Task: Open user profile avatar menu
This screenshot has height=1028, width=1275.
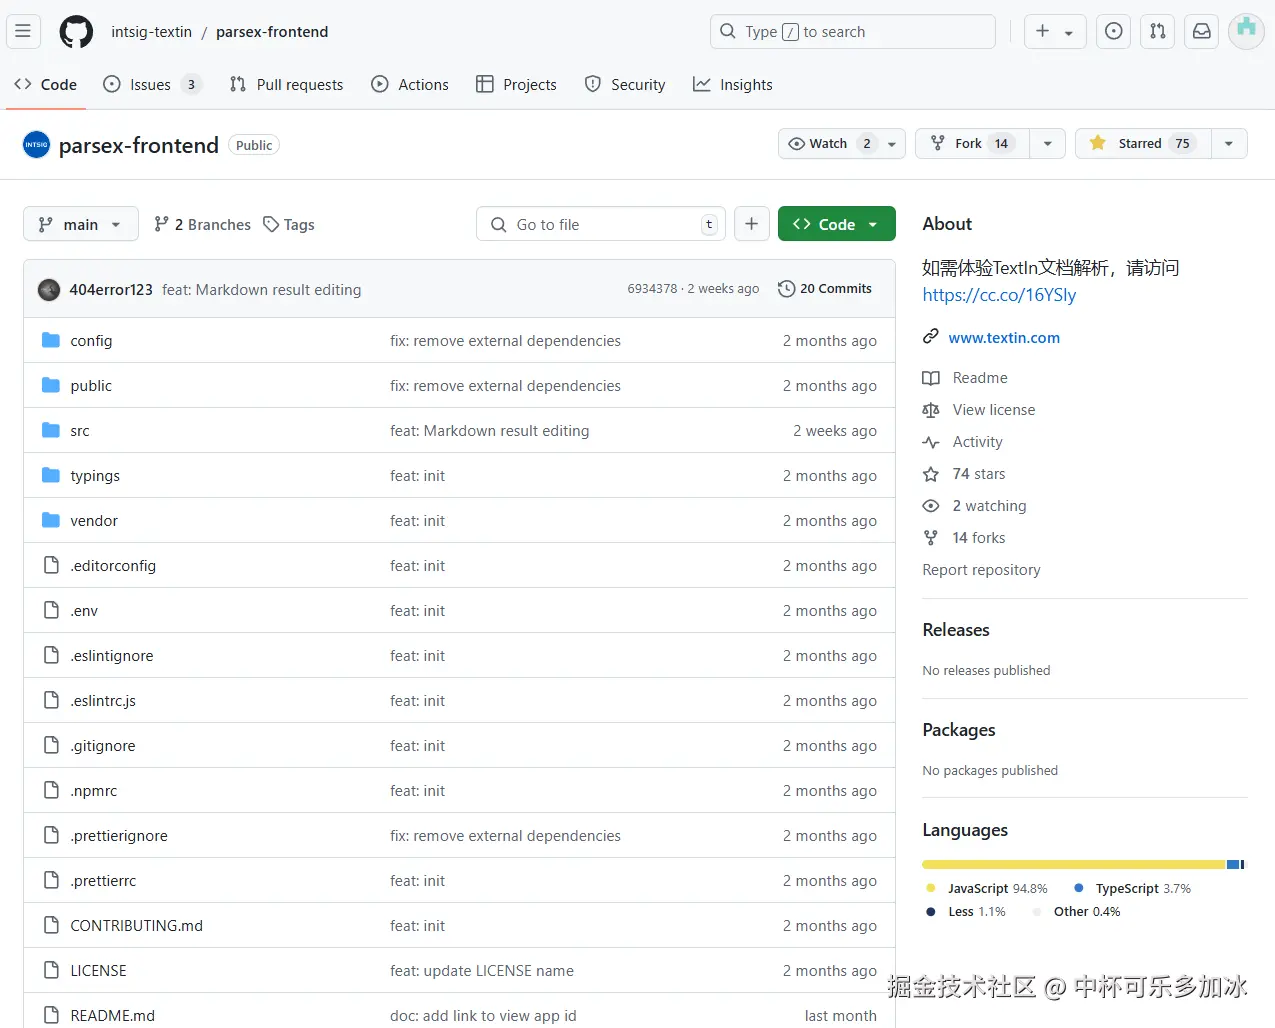Action: 1246,31
